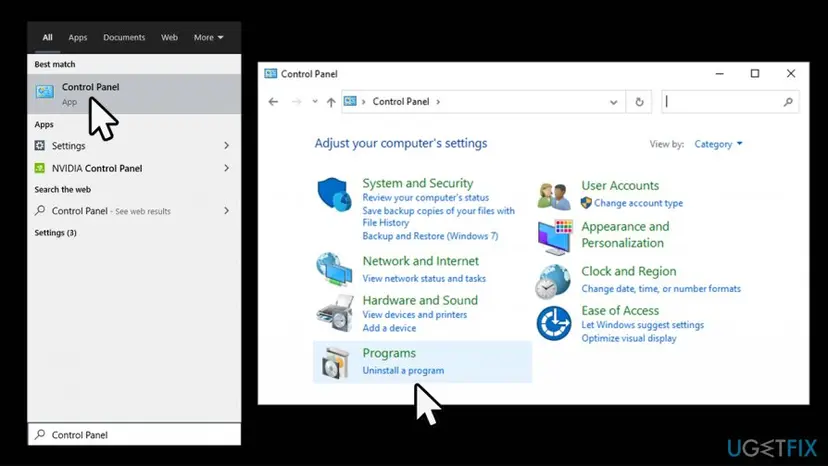This screenshot has width=828, height=467.
Task: Click View devices and printers
Action: (x=415, y=315)
